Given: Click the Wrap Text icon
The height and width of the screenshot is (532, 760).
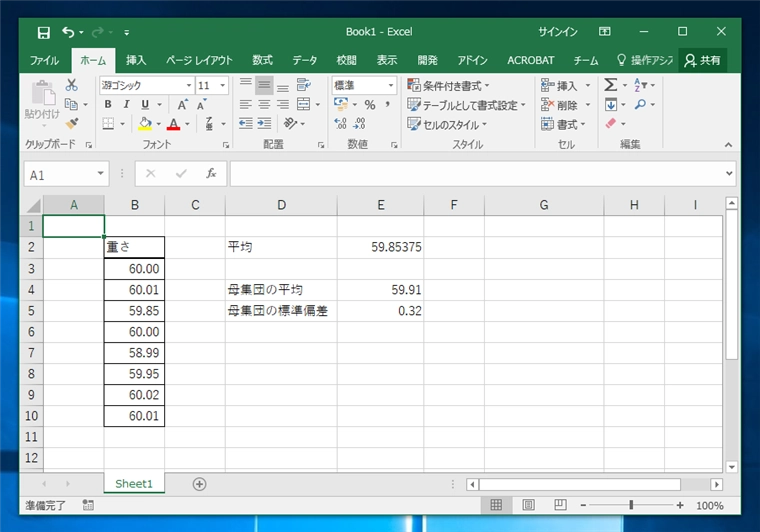Looking at the screenshot, I should click(x=303, y=85).
